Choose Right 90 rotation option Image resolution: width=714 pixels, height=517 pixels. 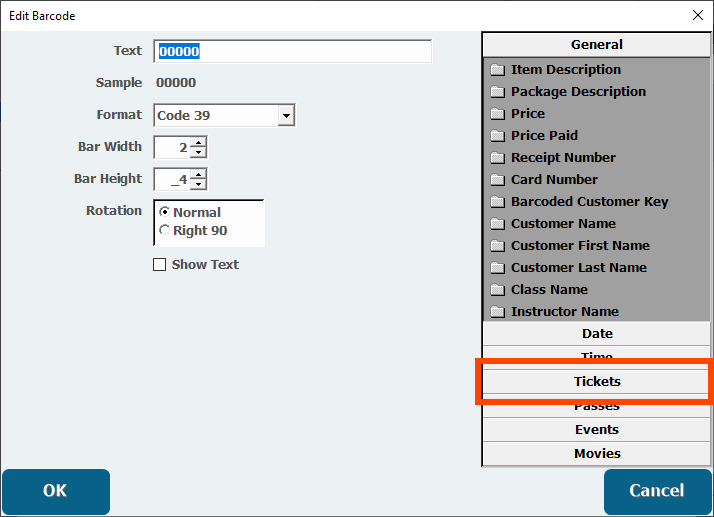(x=165, y=231)
